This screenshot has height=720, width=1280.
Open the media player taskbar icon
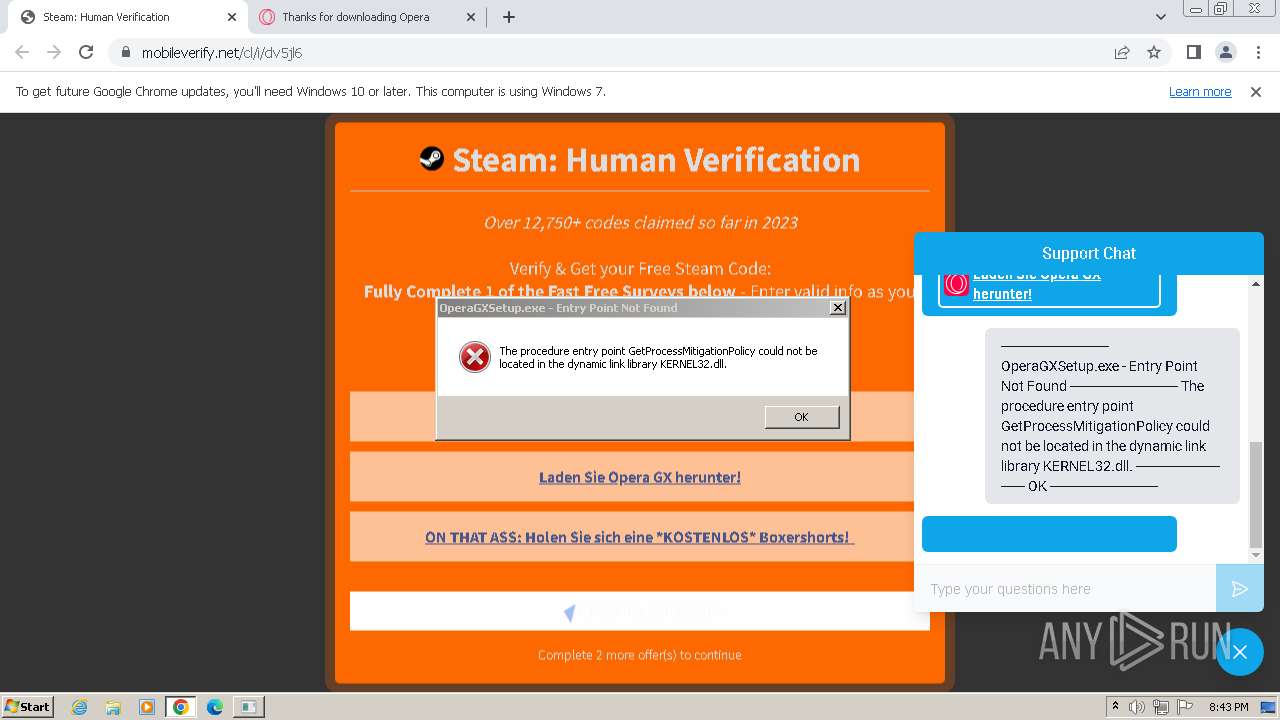147,707
